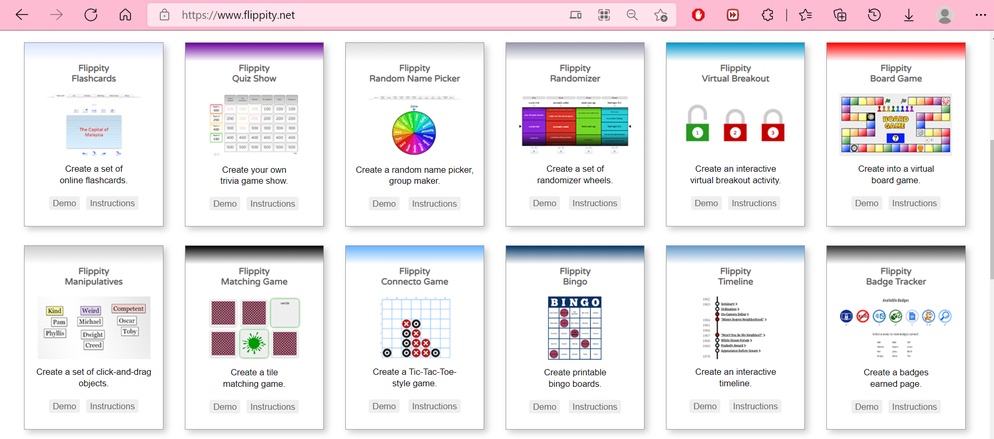The image size is (994, 439).
Task: Open Demo for Random Name Picker
Action: [x=384, y=203]
